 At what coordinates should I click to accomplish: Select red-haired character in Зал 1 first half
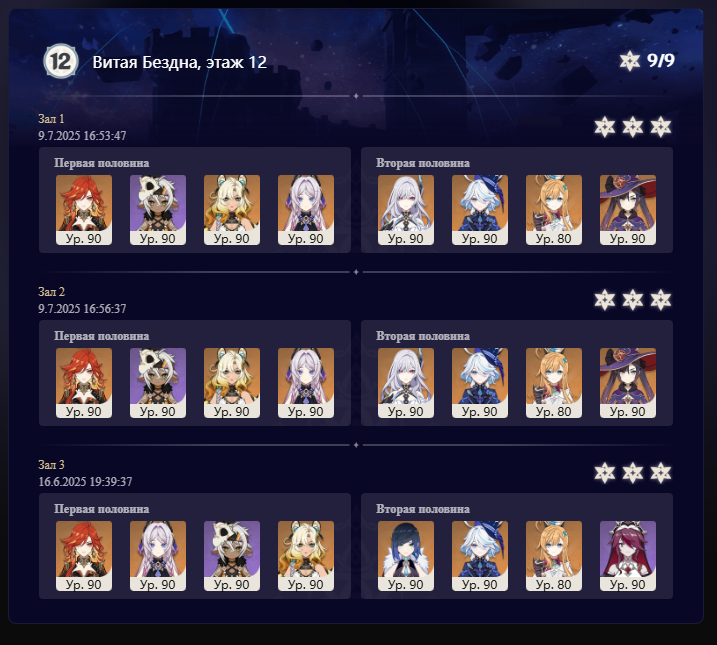tap(84, 210)
